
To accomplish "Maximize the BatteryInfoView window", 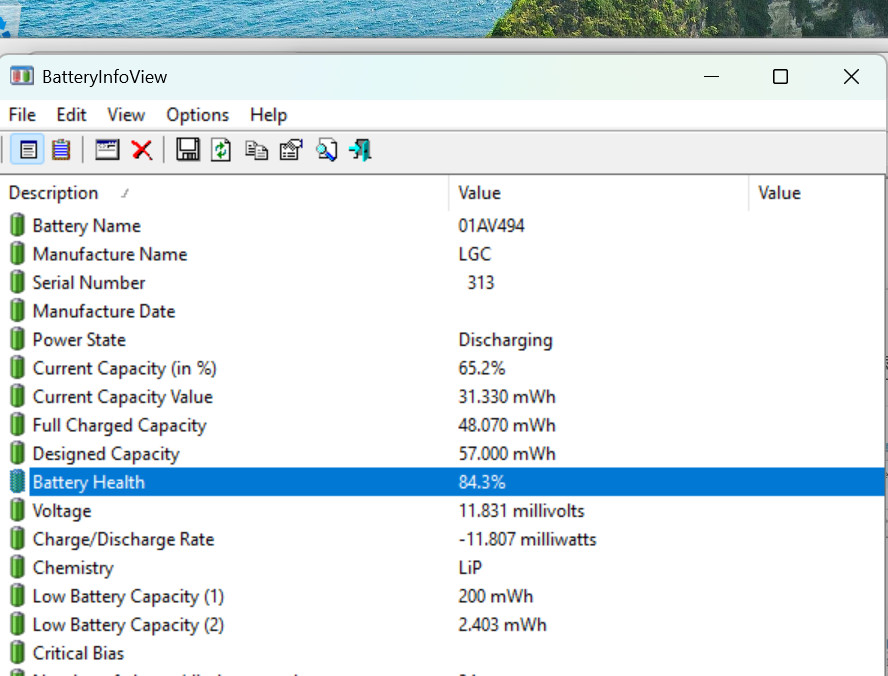I will tap(780, 77).
